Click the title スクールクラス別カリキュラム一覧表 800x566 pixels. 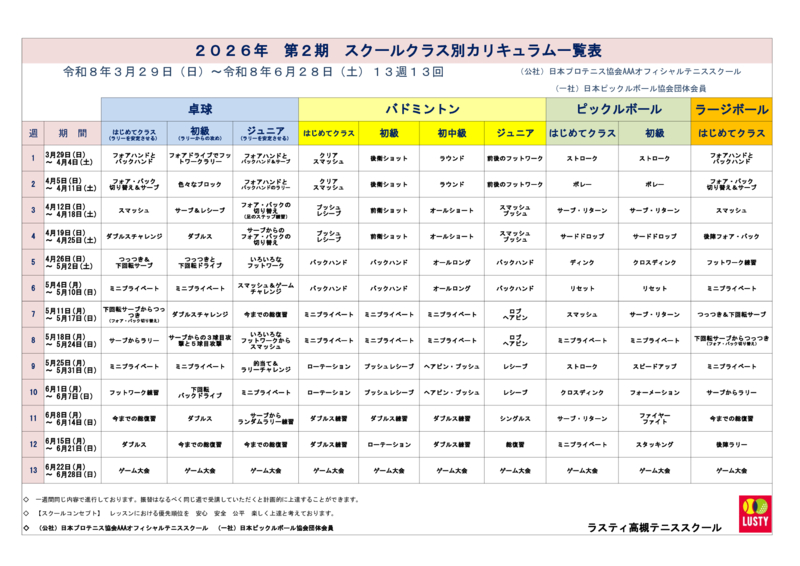coord(473,51)
